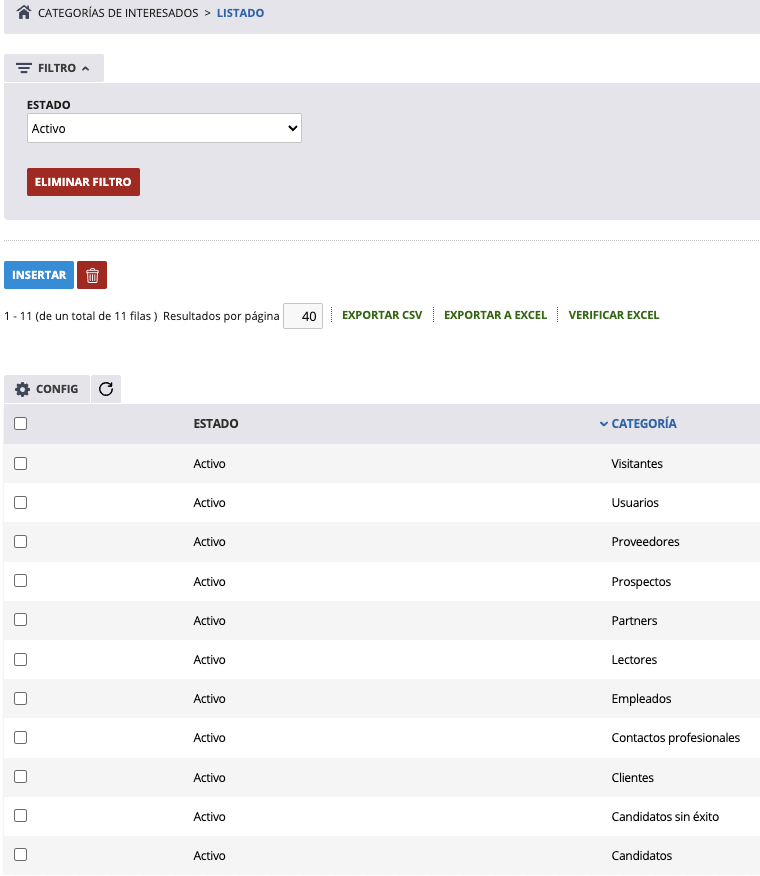This screenshot has height=876, width=760.
Task: Open CONFIG gear settings
Action: click(x=47, y=389)
